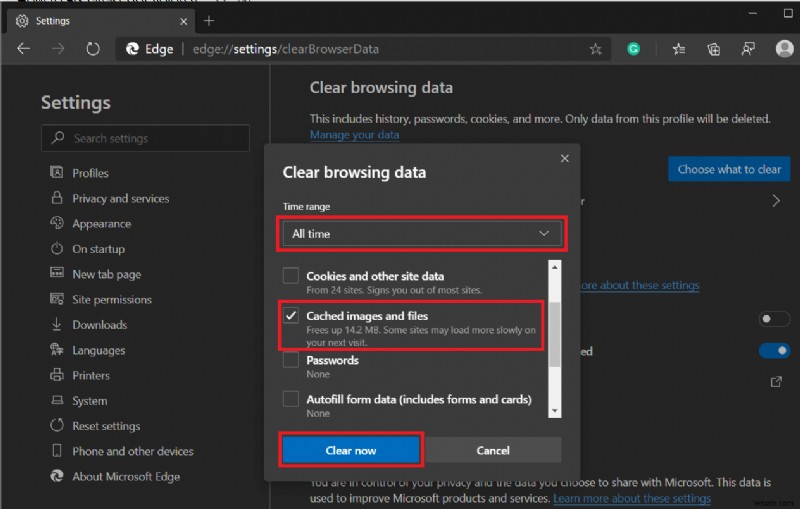Click the favorites star in address bar

coord(596,48)
